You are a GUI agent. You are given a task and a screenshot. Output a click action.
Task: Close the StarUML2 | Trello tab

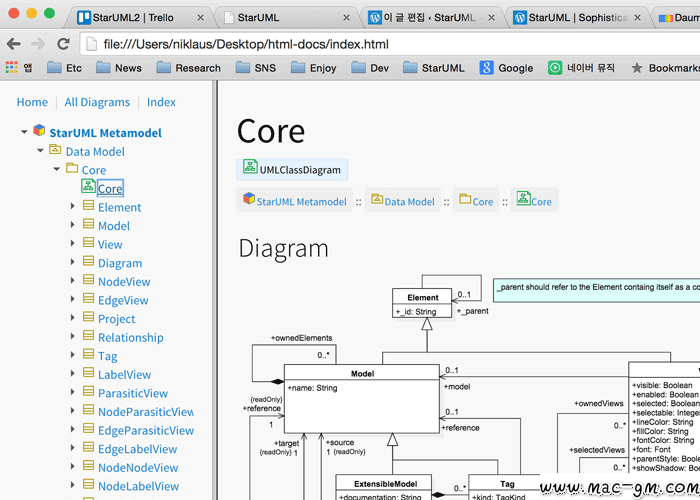click(200, 18)
